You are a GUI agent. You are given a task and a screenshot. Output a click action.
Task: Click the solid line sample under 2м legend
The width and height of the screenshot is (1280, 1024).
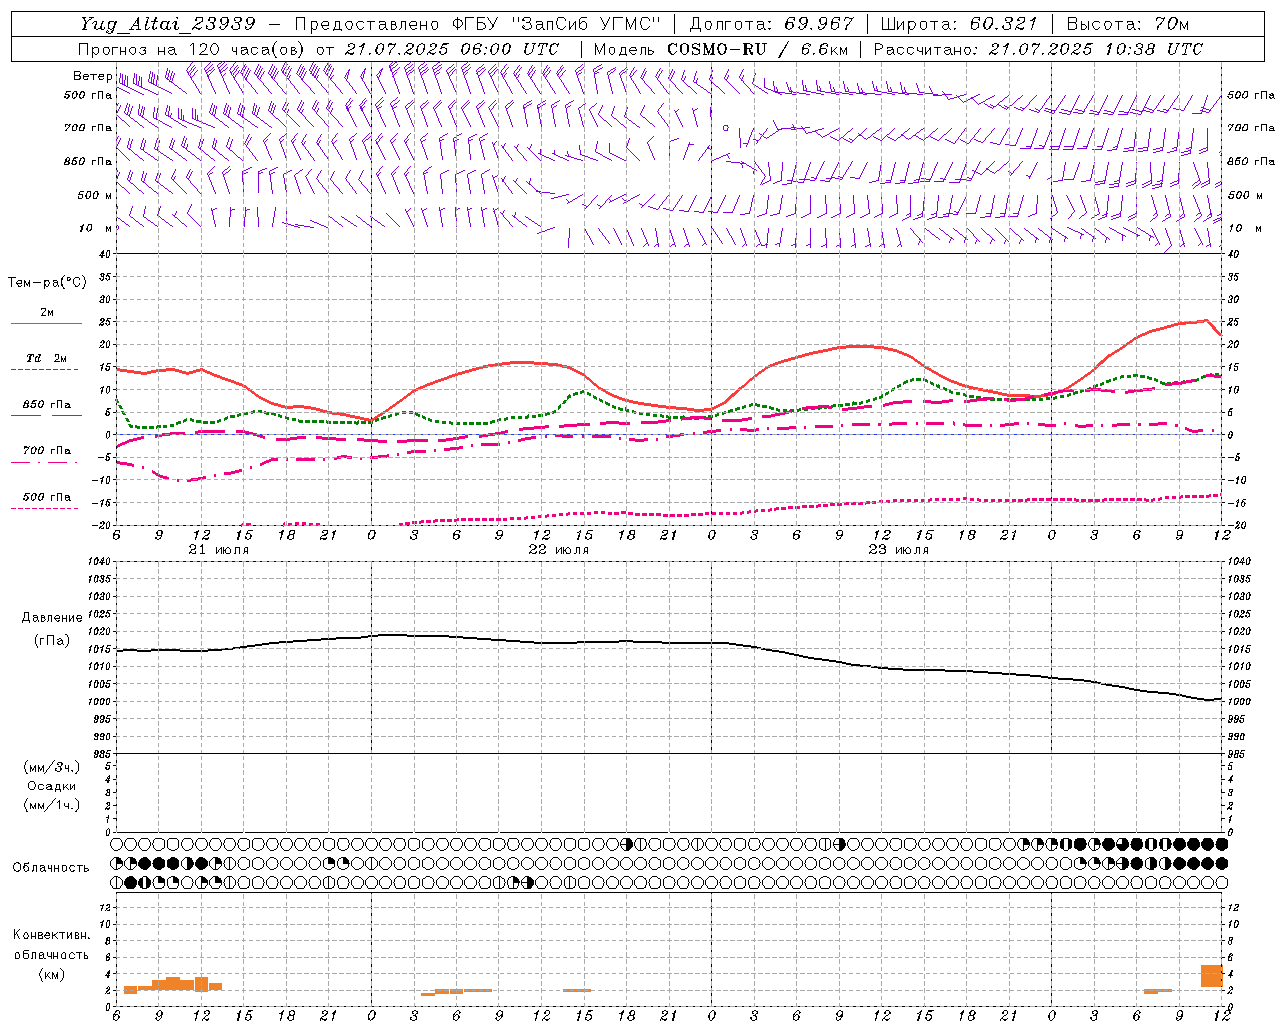46,324
